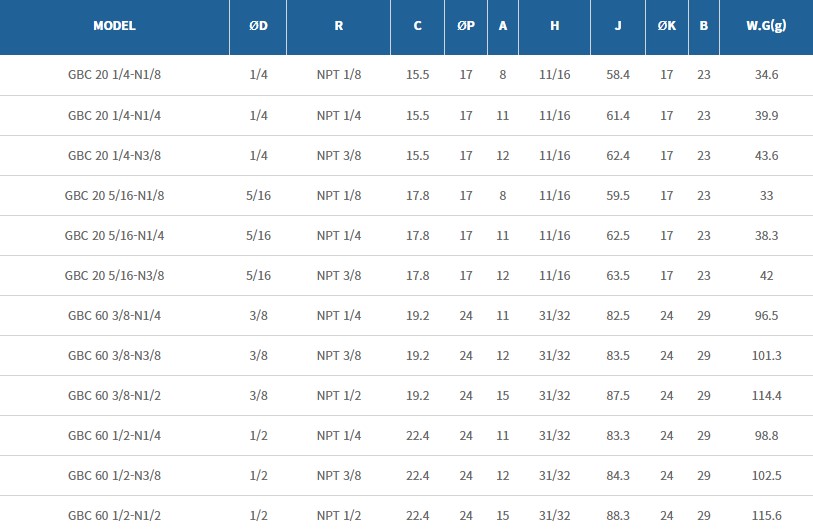Select the J column header
The height and width of the screenshot is (532, 813).
click(618, 26)
